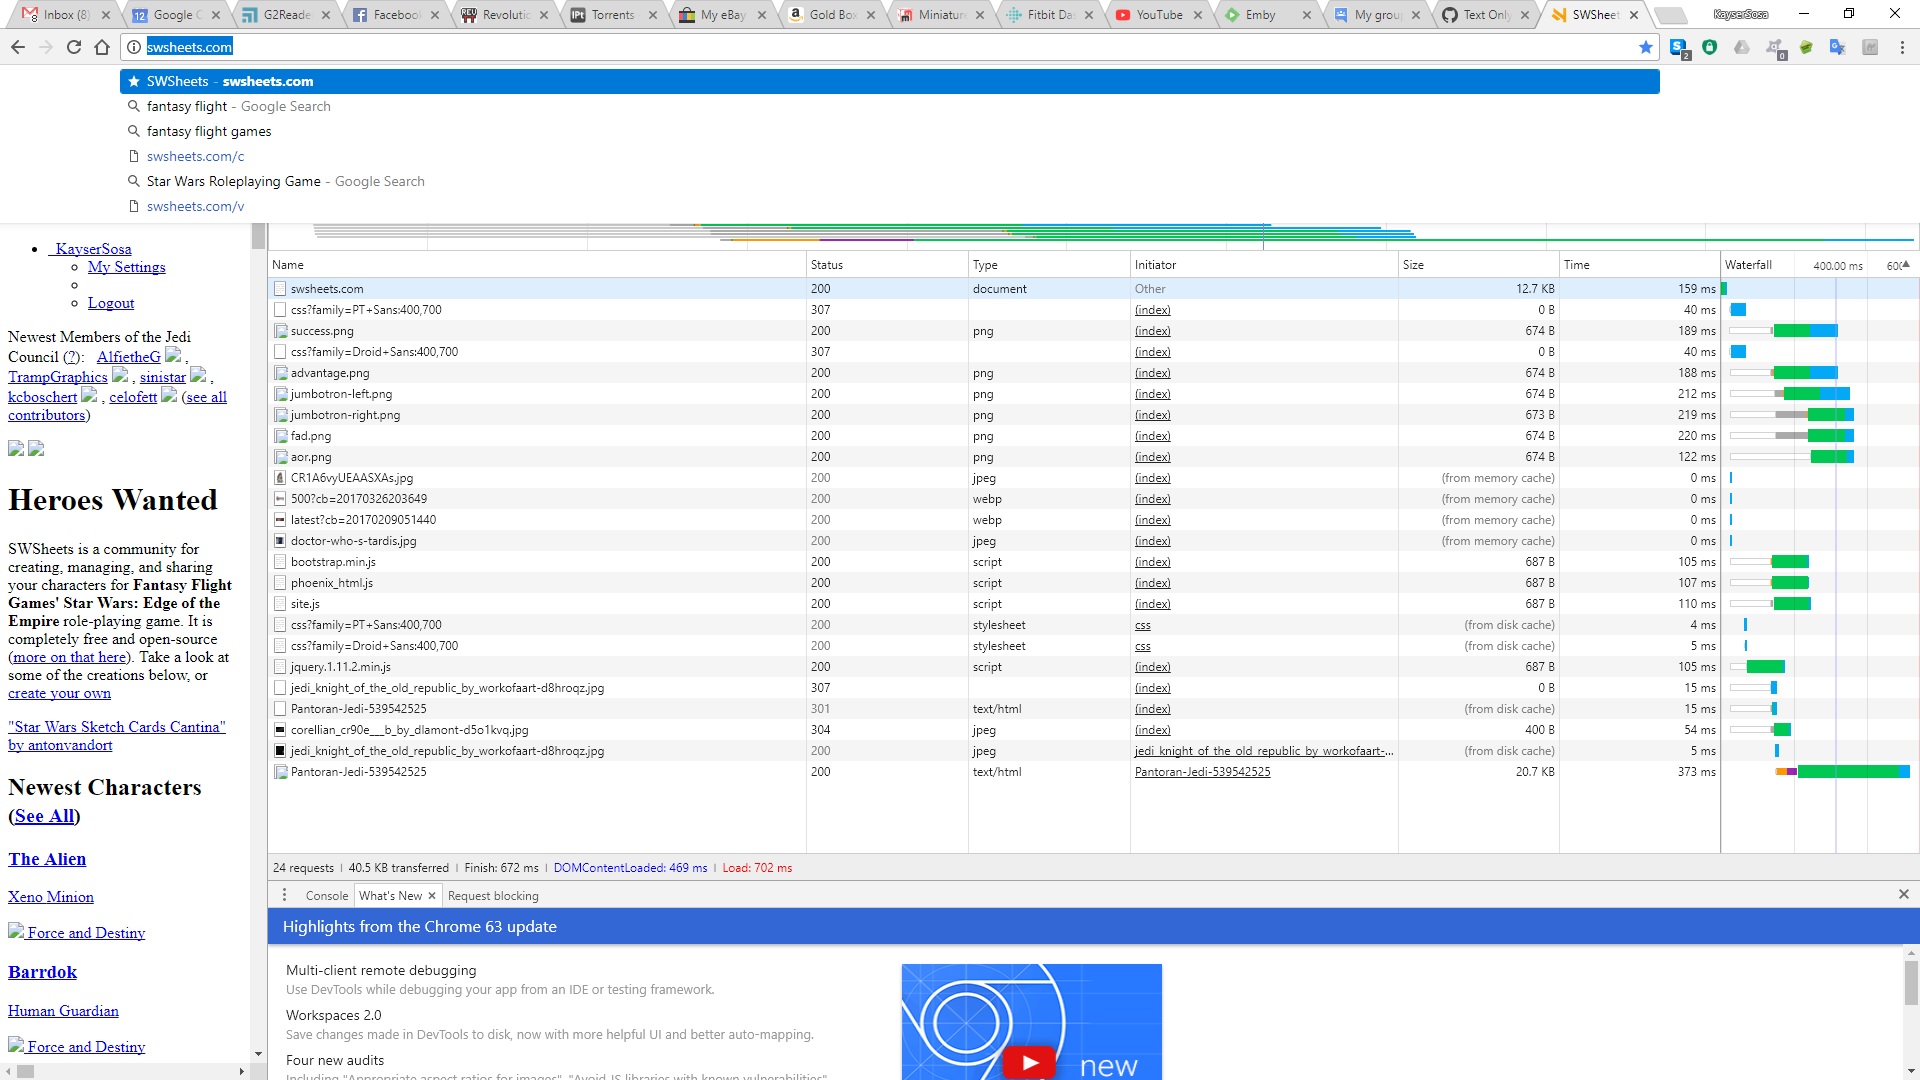Open the create your own link
This screenshot has width=1920, height=1080.
(60, 693)
